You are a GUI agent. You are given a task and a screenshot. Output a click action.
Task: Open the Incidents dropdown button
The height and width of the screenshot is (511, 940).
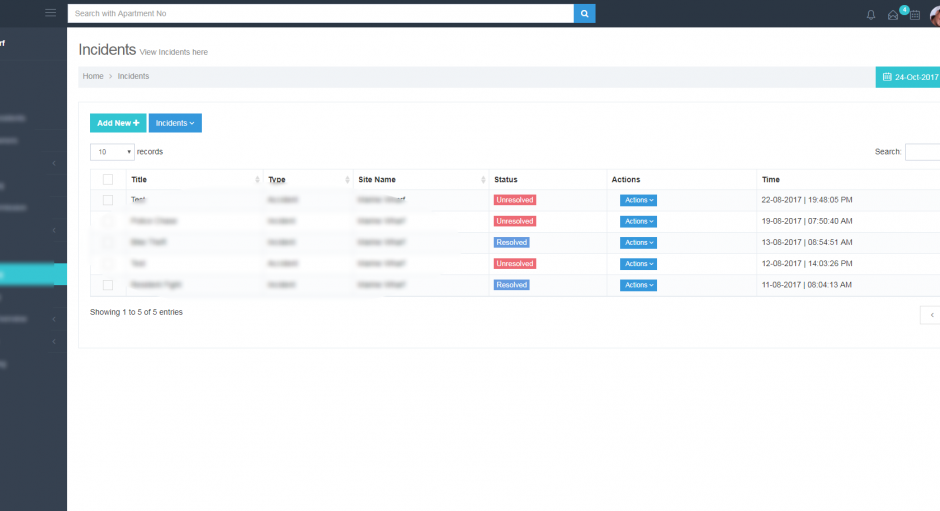[175, 123]
